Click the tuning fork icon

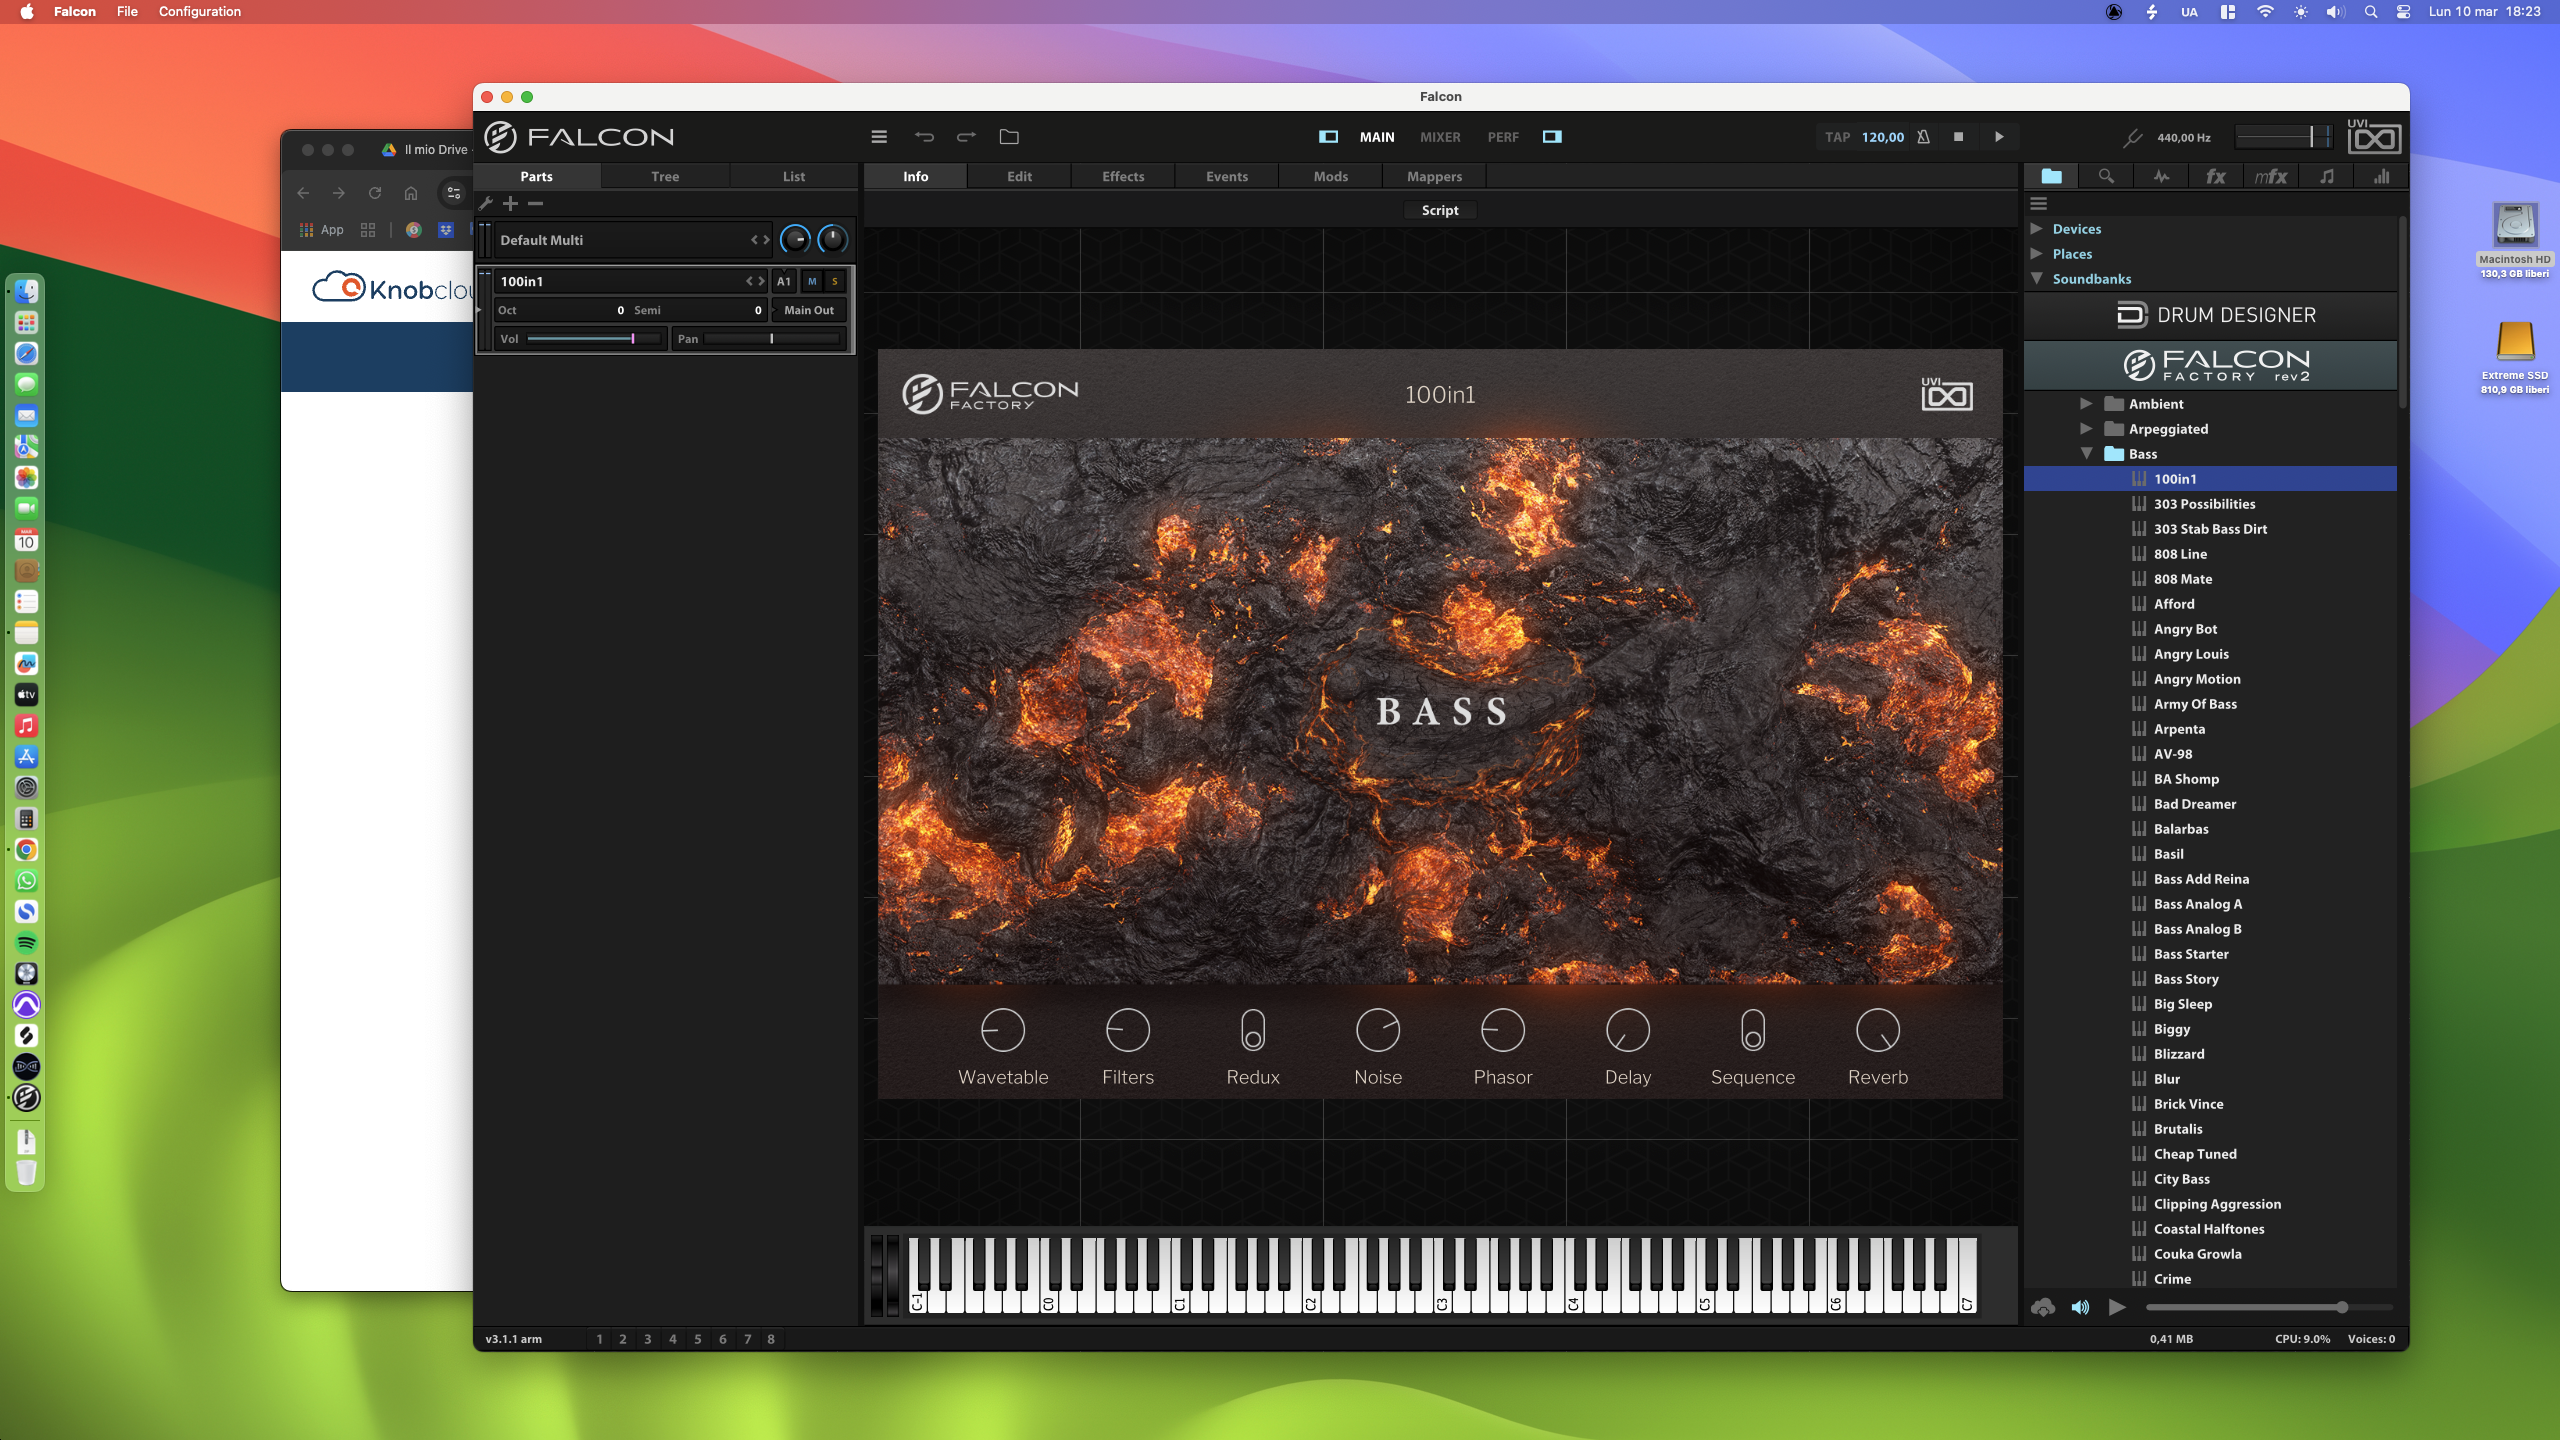(x=2132, y=137)
